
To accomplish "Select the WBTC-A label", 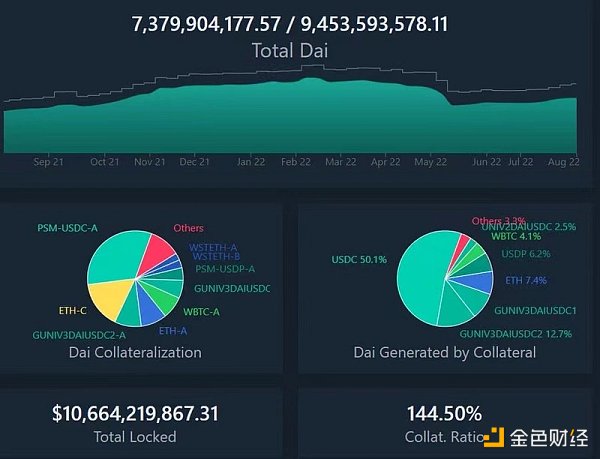I will pos(202,312).
